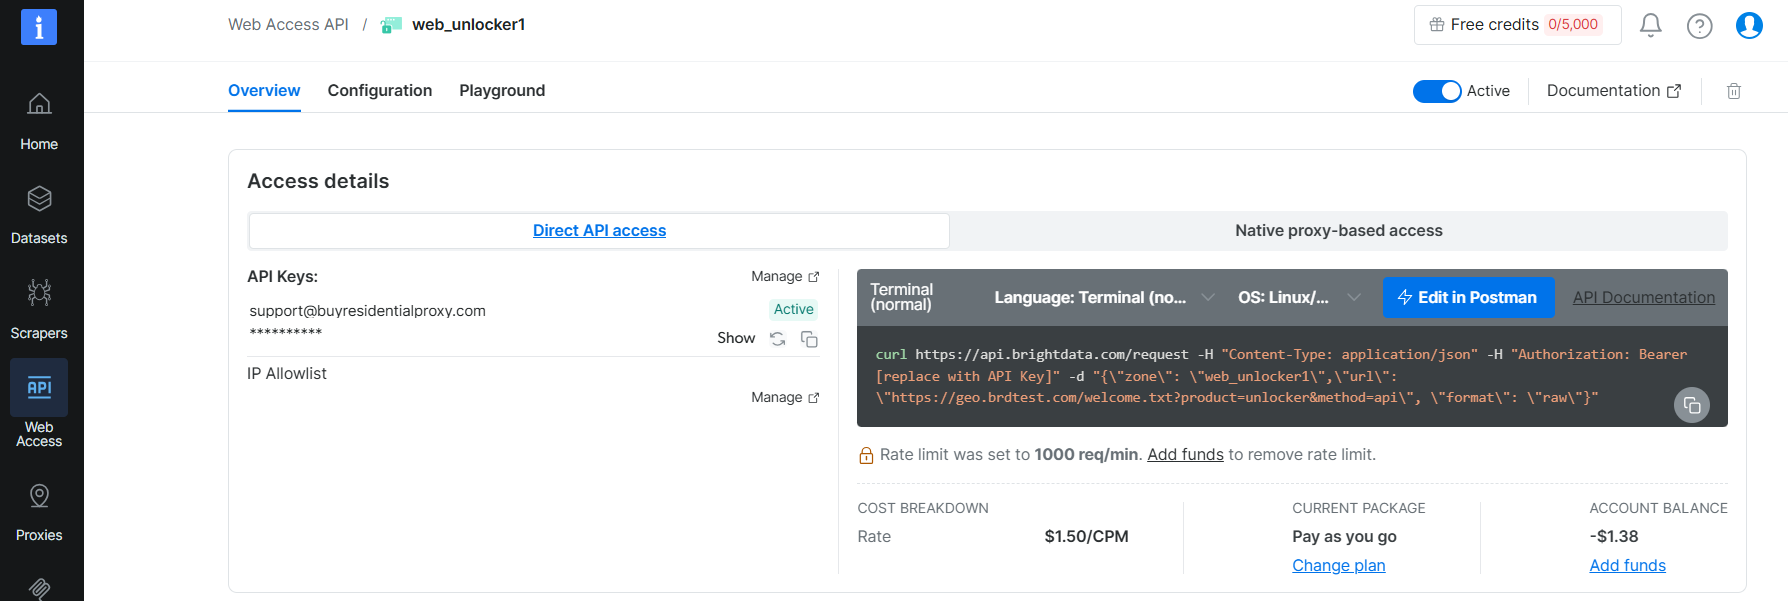1788x601 pixels.
Task: Open the help question mark icon
Action: click(x=1700, y=25)
